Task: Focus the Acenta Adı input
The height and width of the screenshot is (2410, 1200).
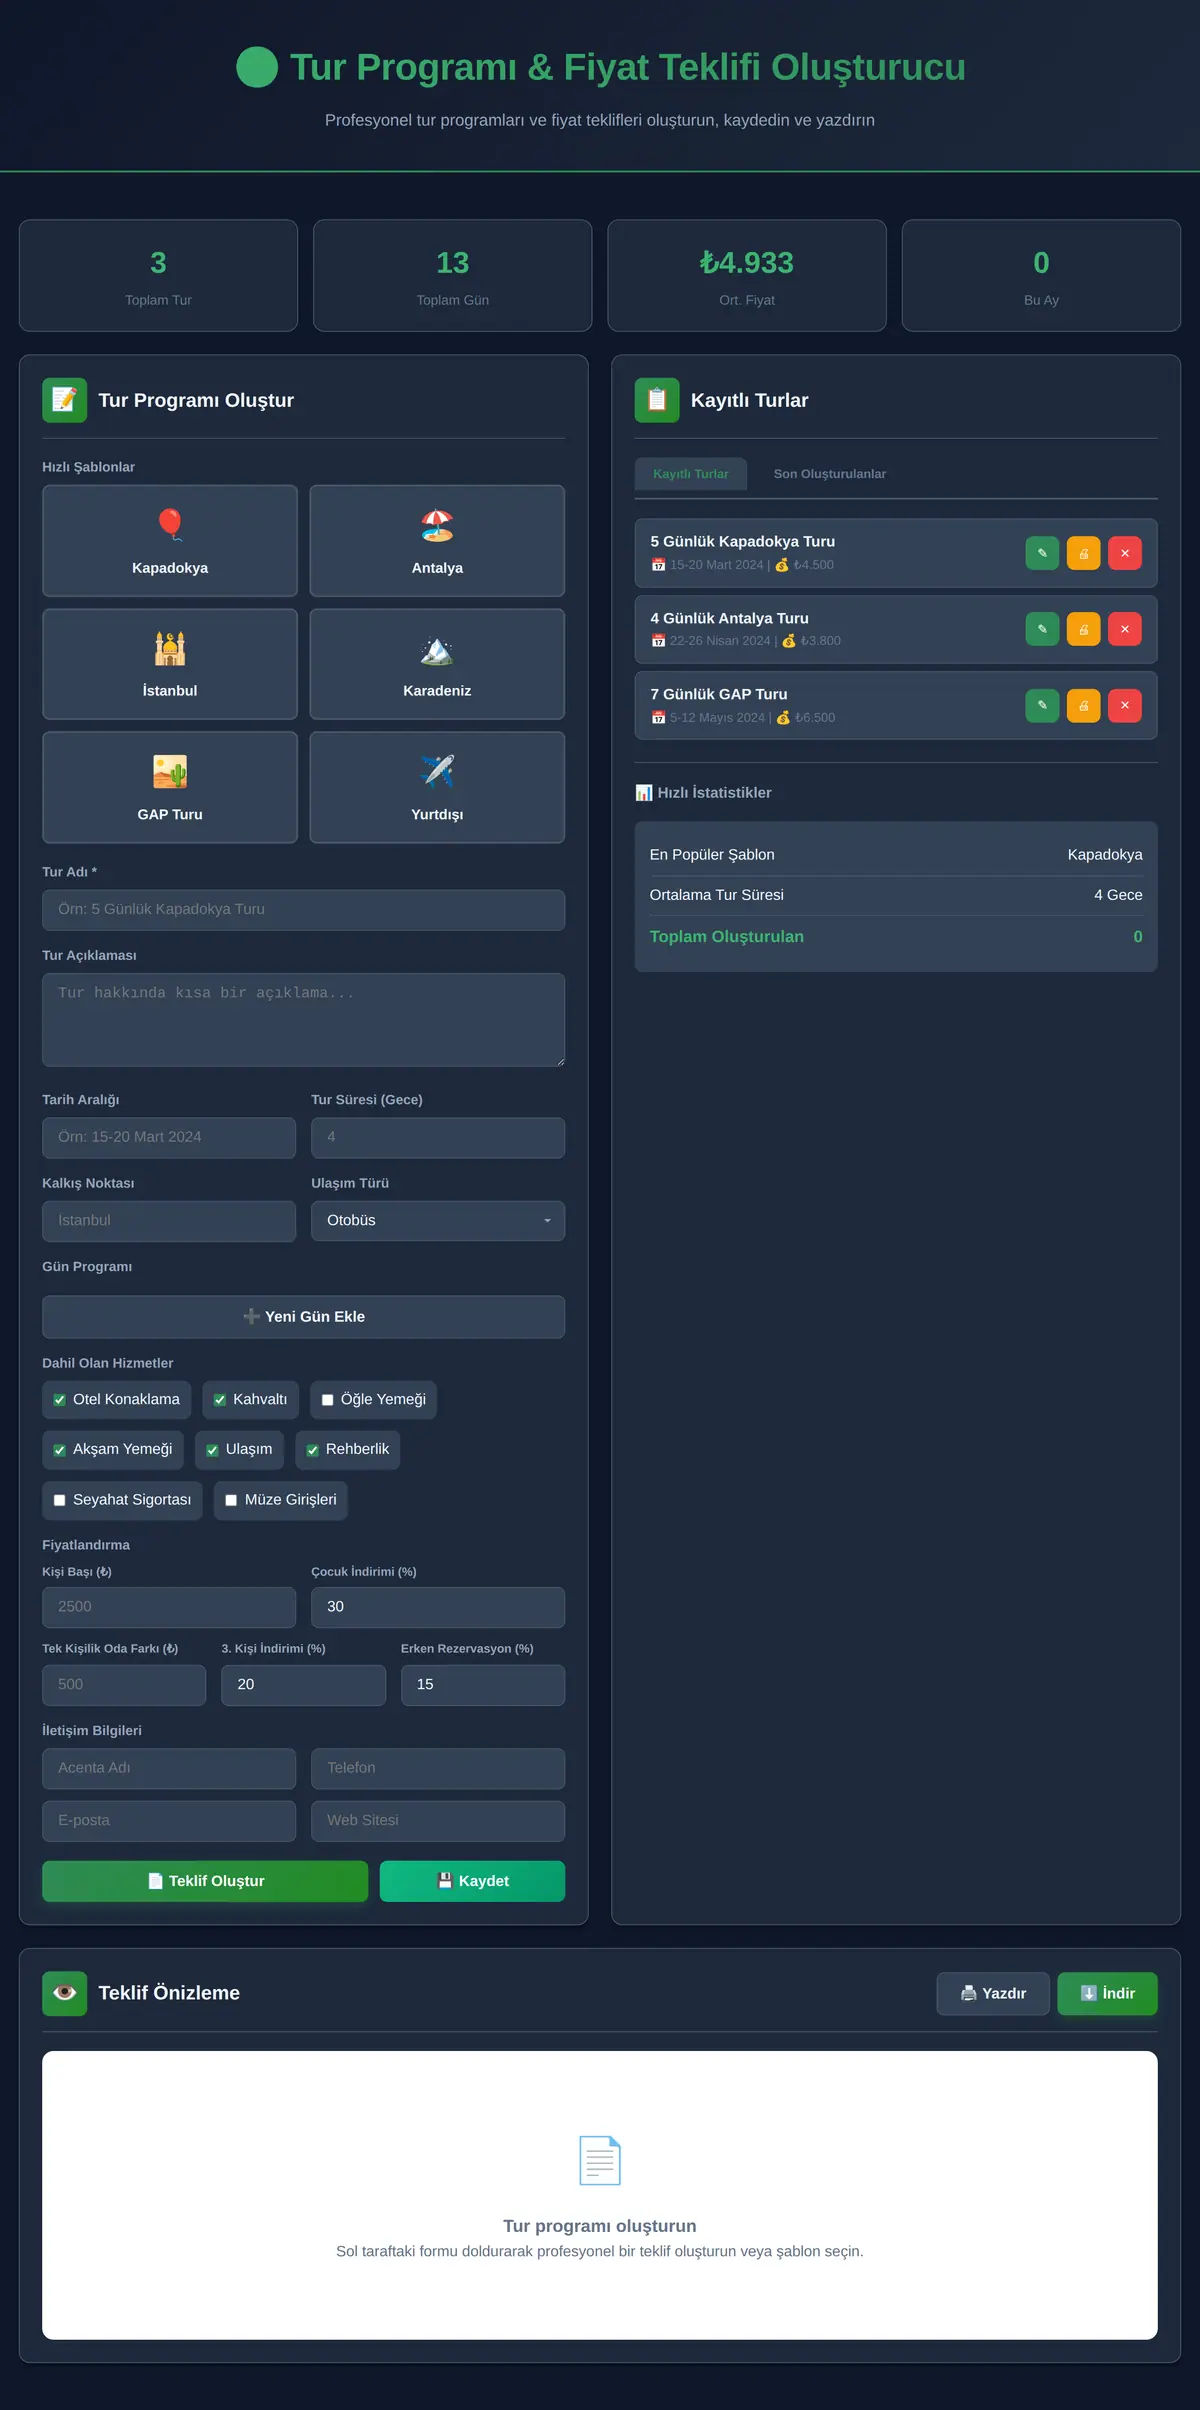Action: click(x=169, y=1768)
